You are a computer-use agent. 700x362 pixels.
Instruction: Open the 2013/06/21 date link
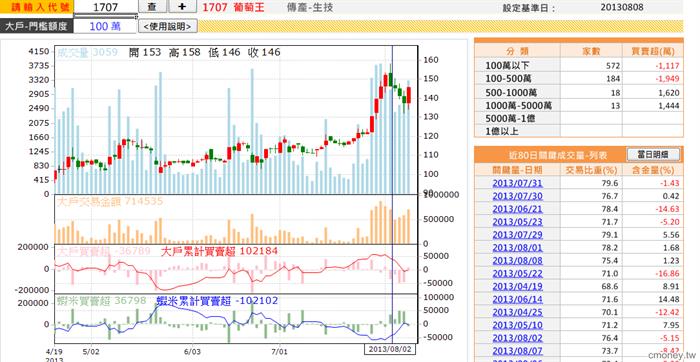[517, 209]
